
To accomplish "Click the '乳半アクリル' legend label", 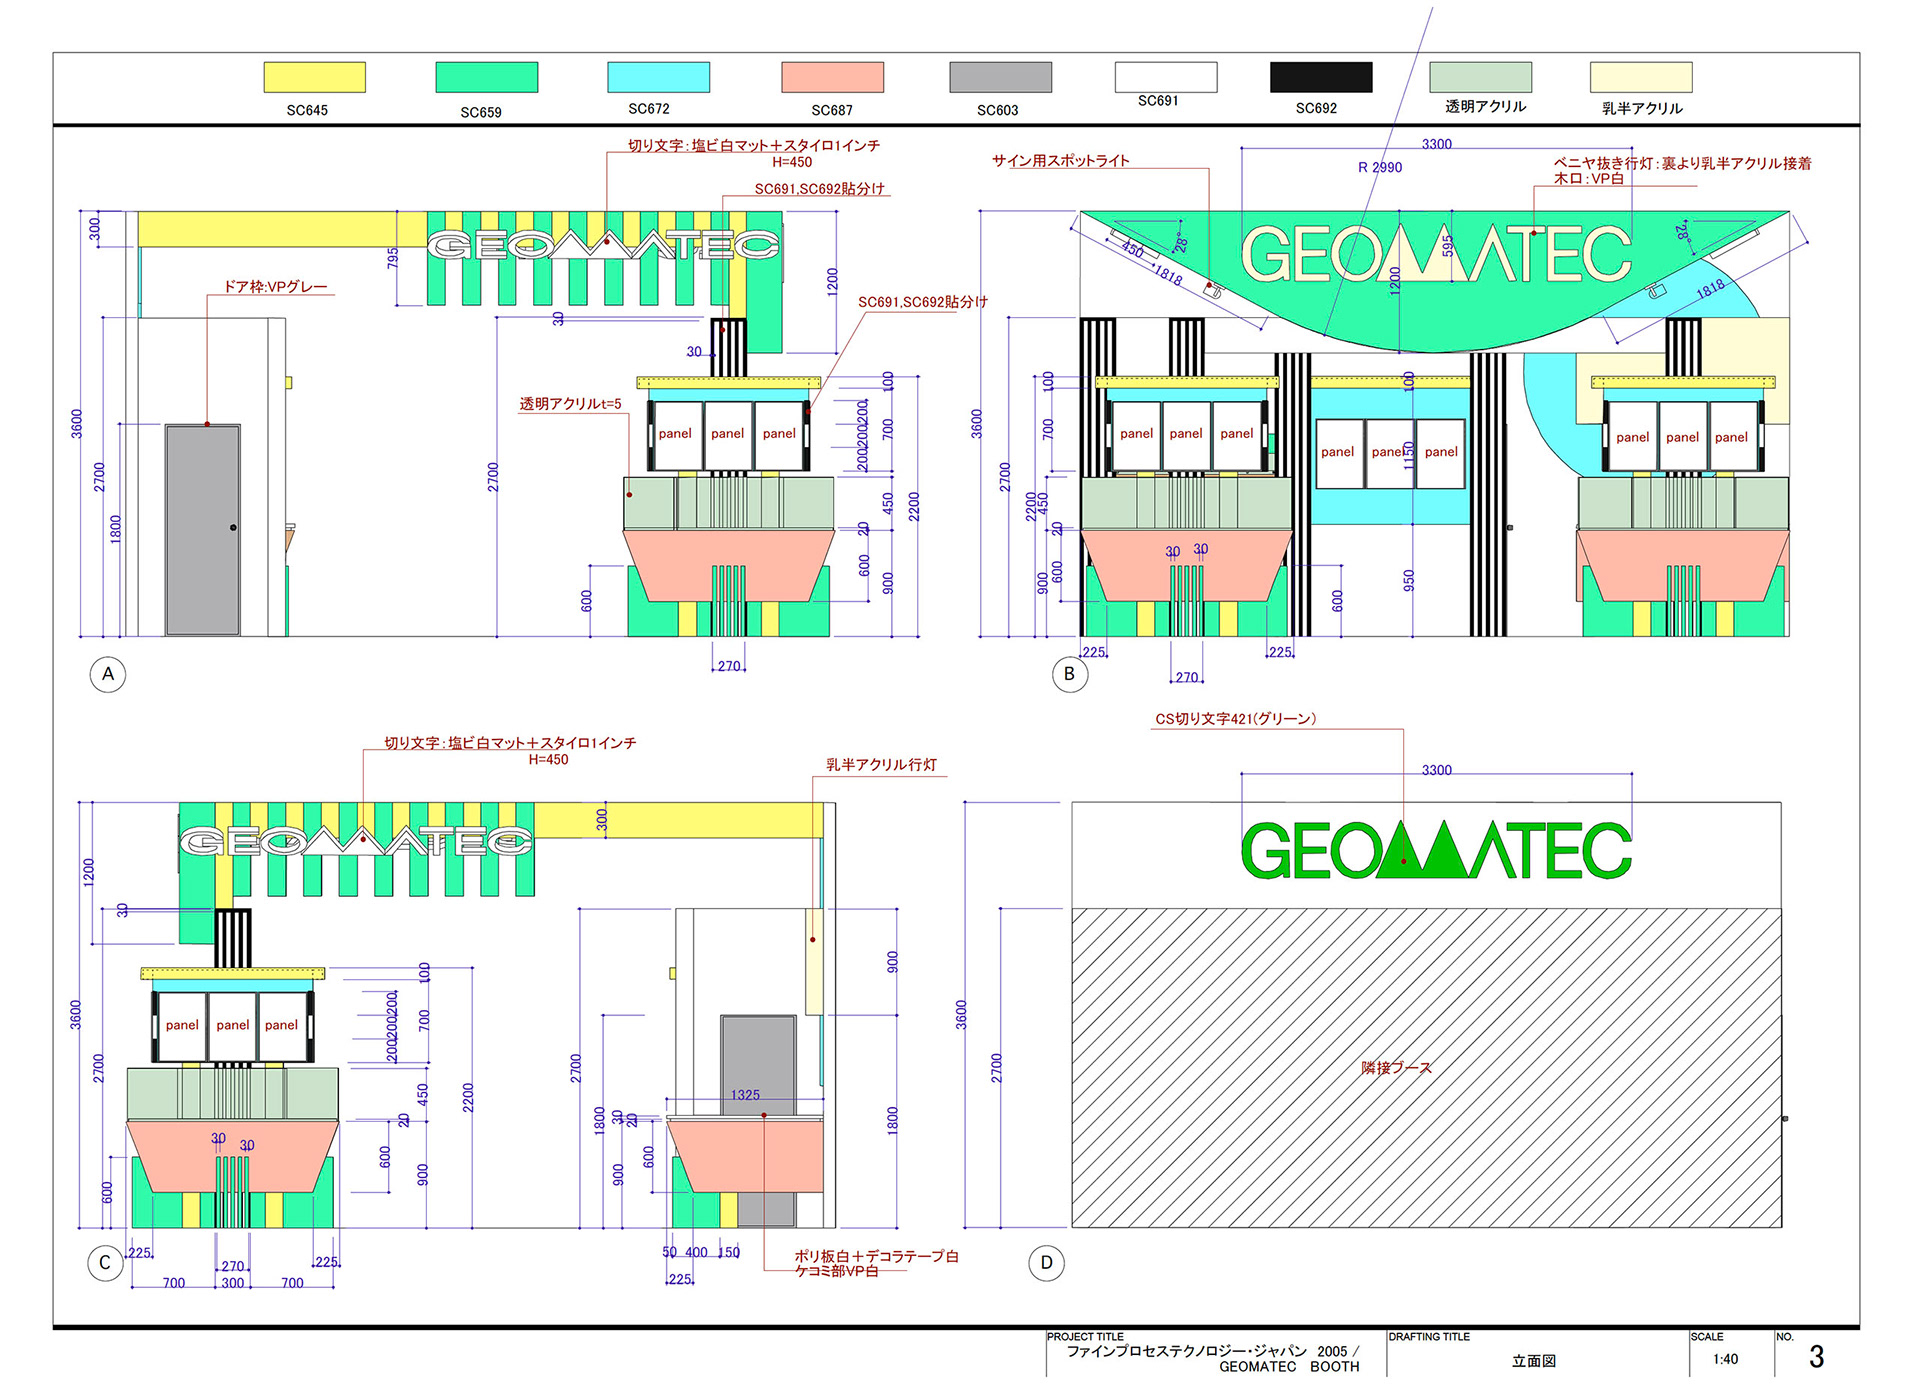I will (x=1642, y=108).
